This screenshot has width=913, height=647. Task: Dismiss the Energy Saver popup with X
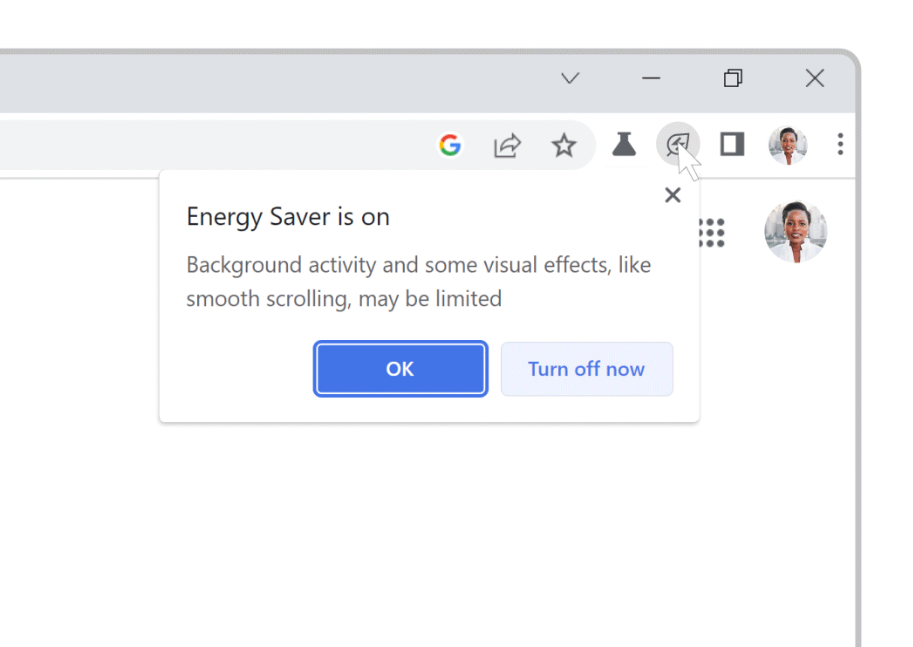(x=673, y=195)
